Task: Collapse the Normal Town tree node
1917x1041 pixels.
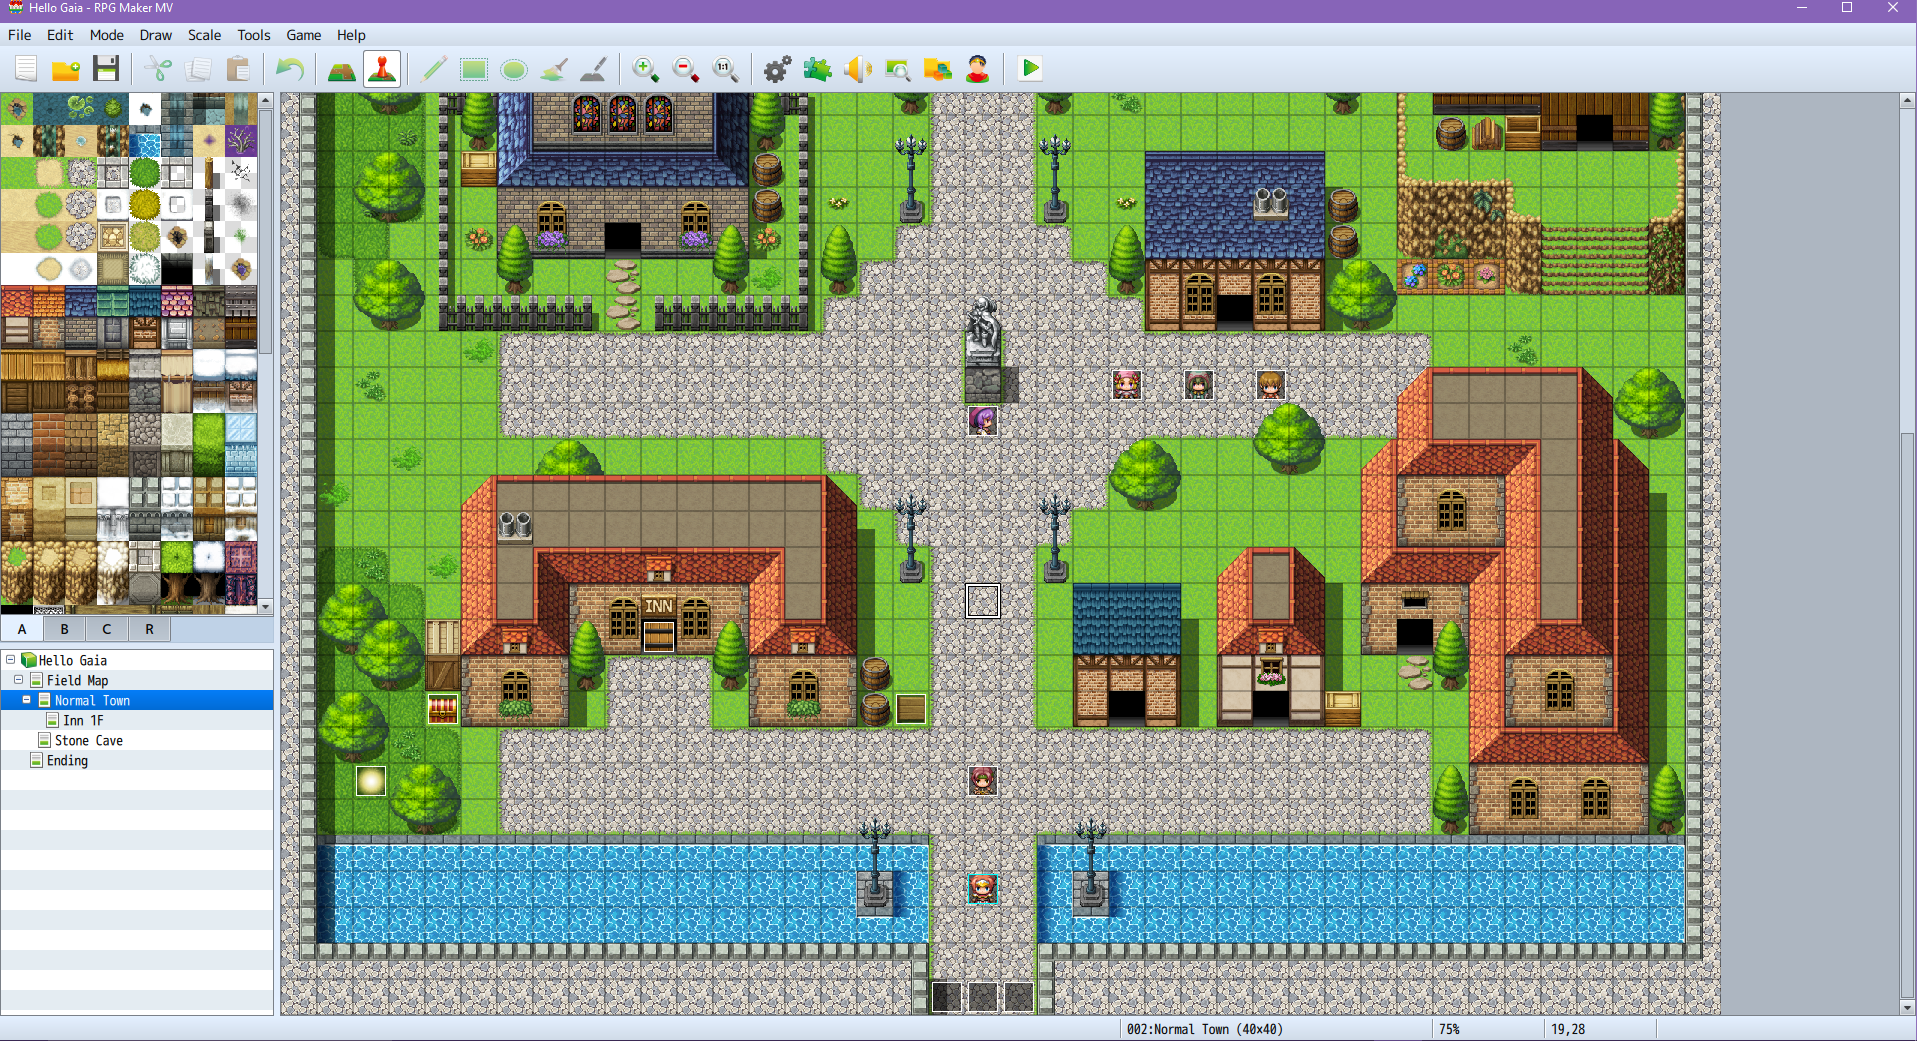Action: 27,700
